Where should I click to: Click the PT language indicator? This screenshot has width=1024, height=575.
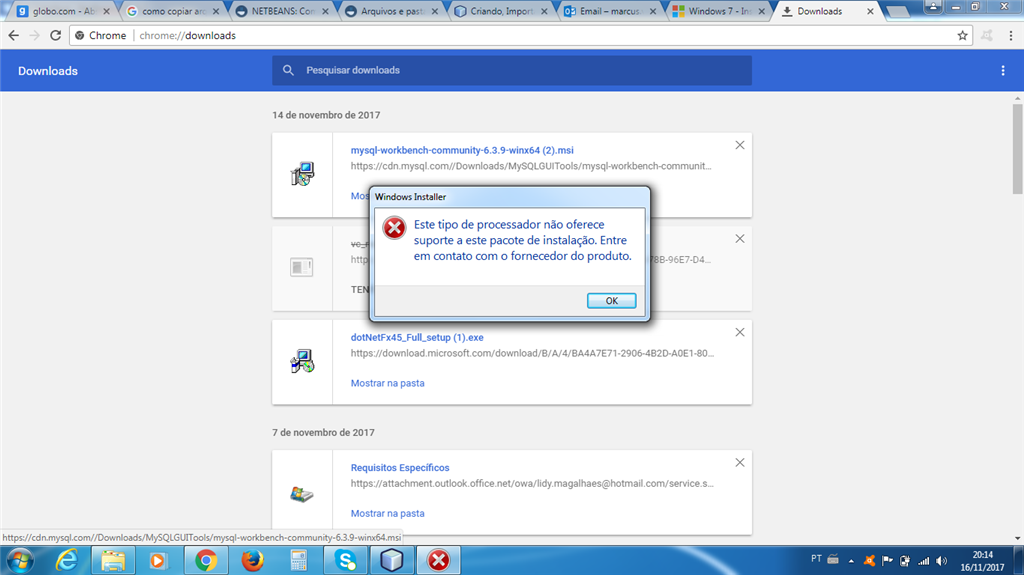(816, 559)
